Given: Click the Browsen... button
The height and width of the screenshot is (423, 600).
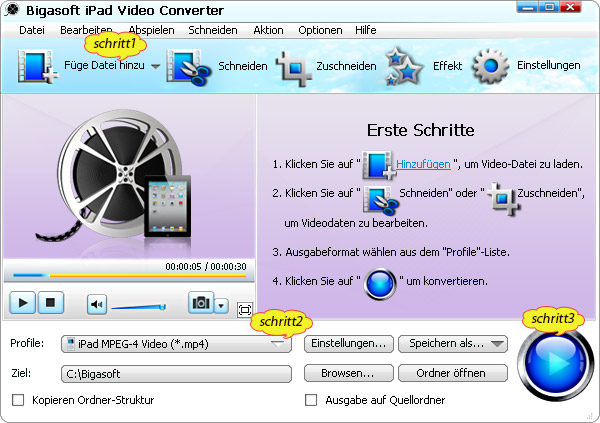Looking at the screenshot, I should pos(349,373).
